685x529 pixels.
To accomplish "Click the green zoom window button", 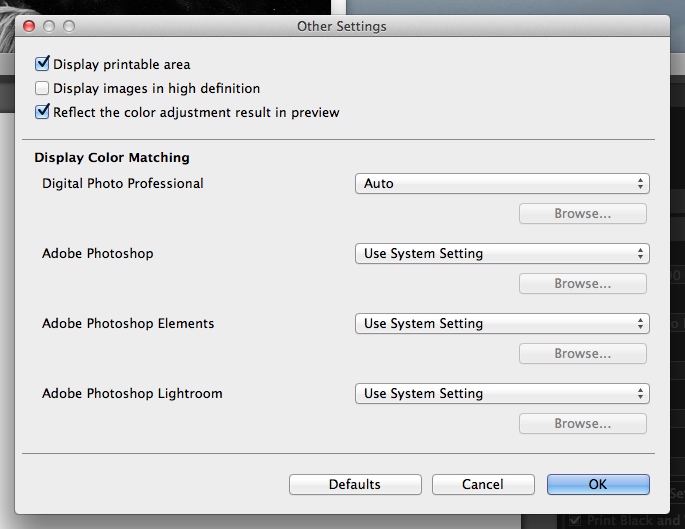I will click(68, 25).
